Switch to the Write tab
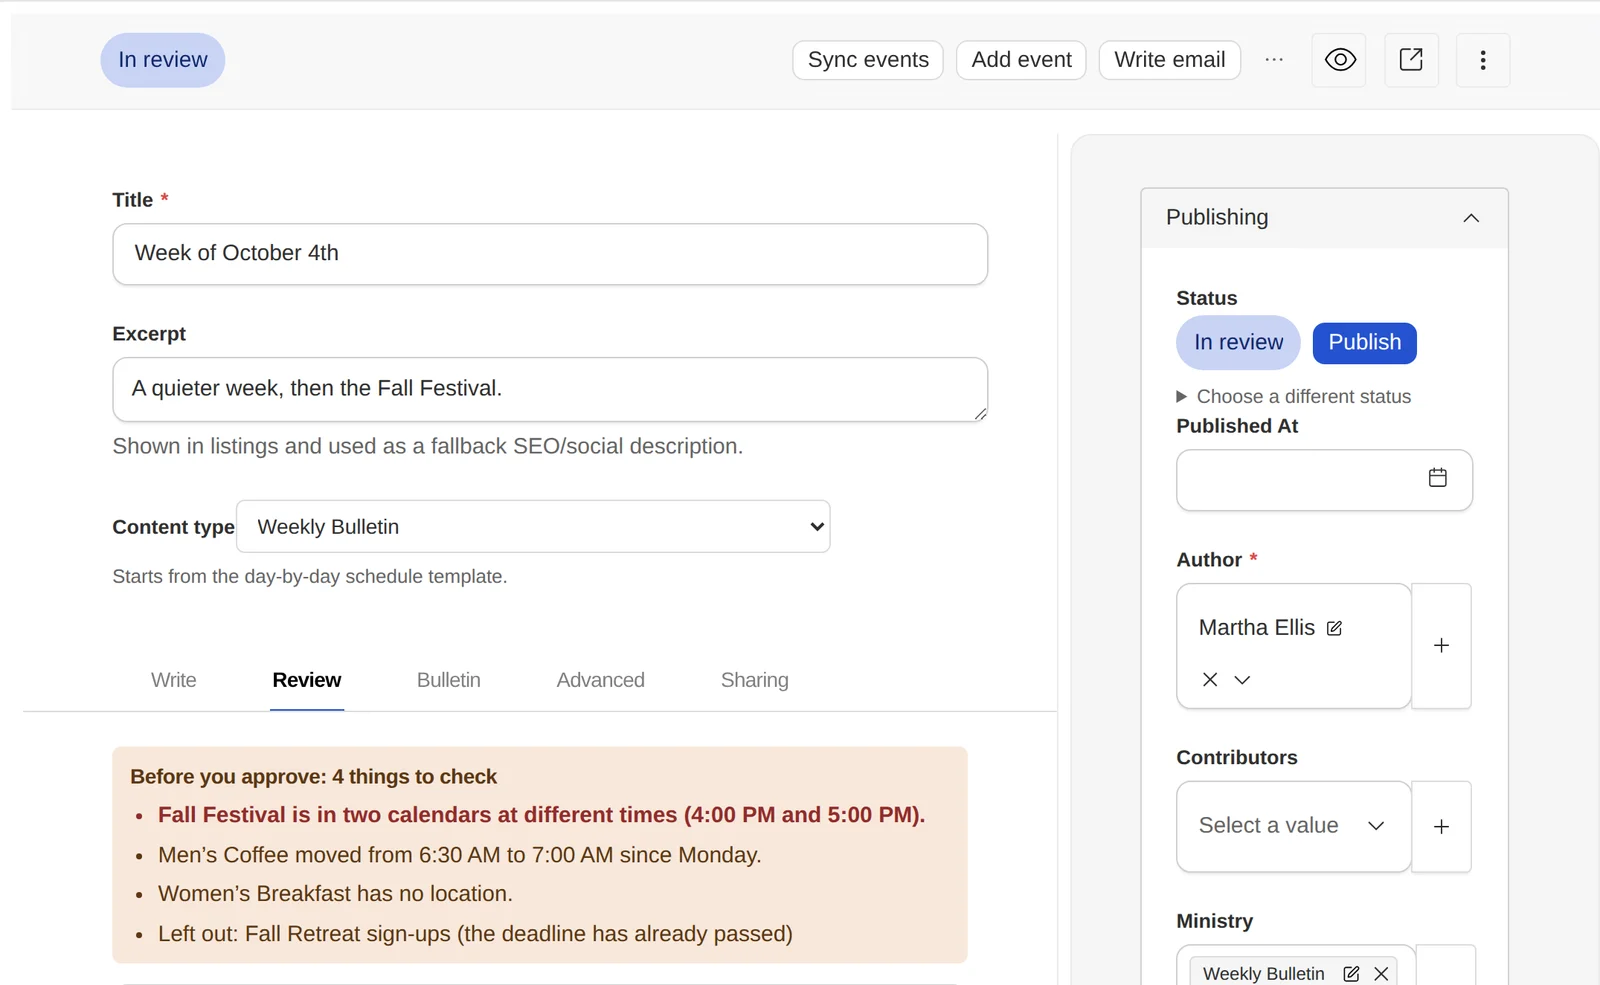This screenshot has width=1600, height=985. 174,681
